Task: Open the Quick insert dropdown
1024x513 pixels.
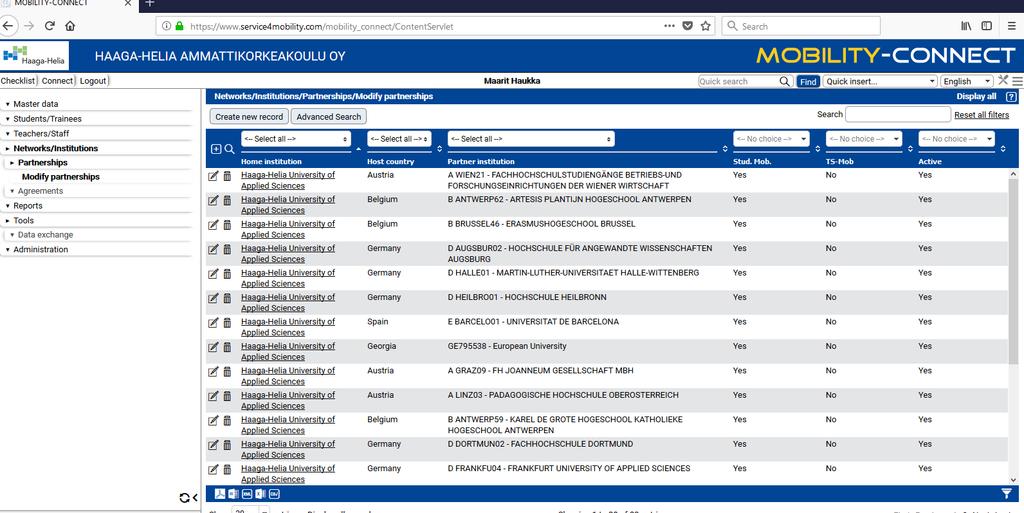Action: point(880,81)
